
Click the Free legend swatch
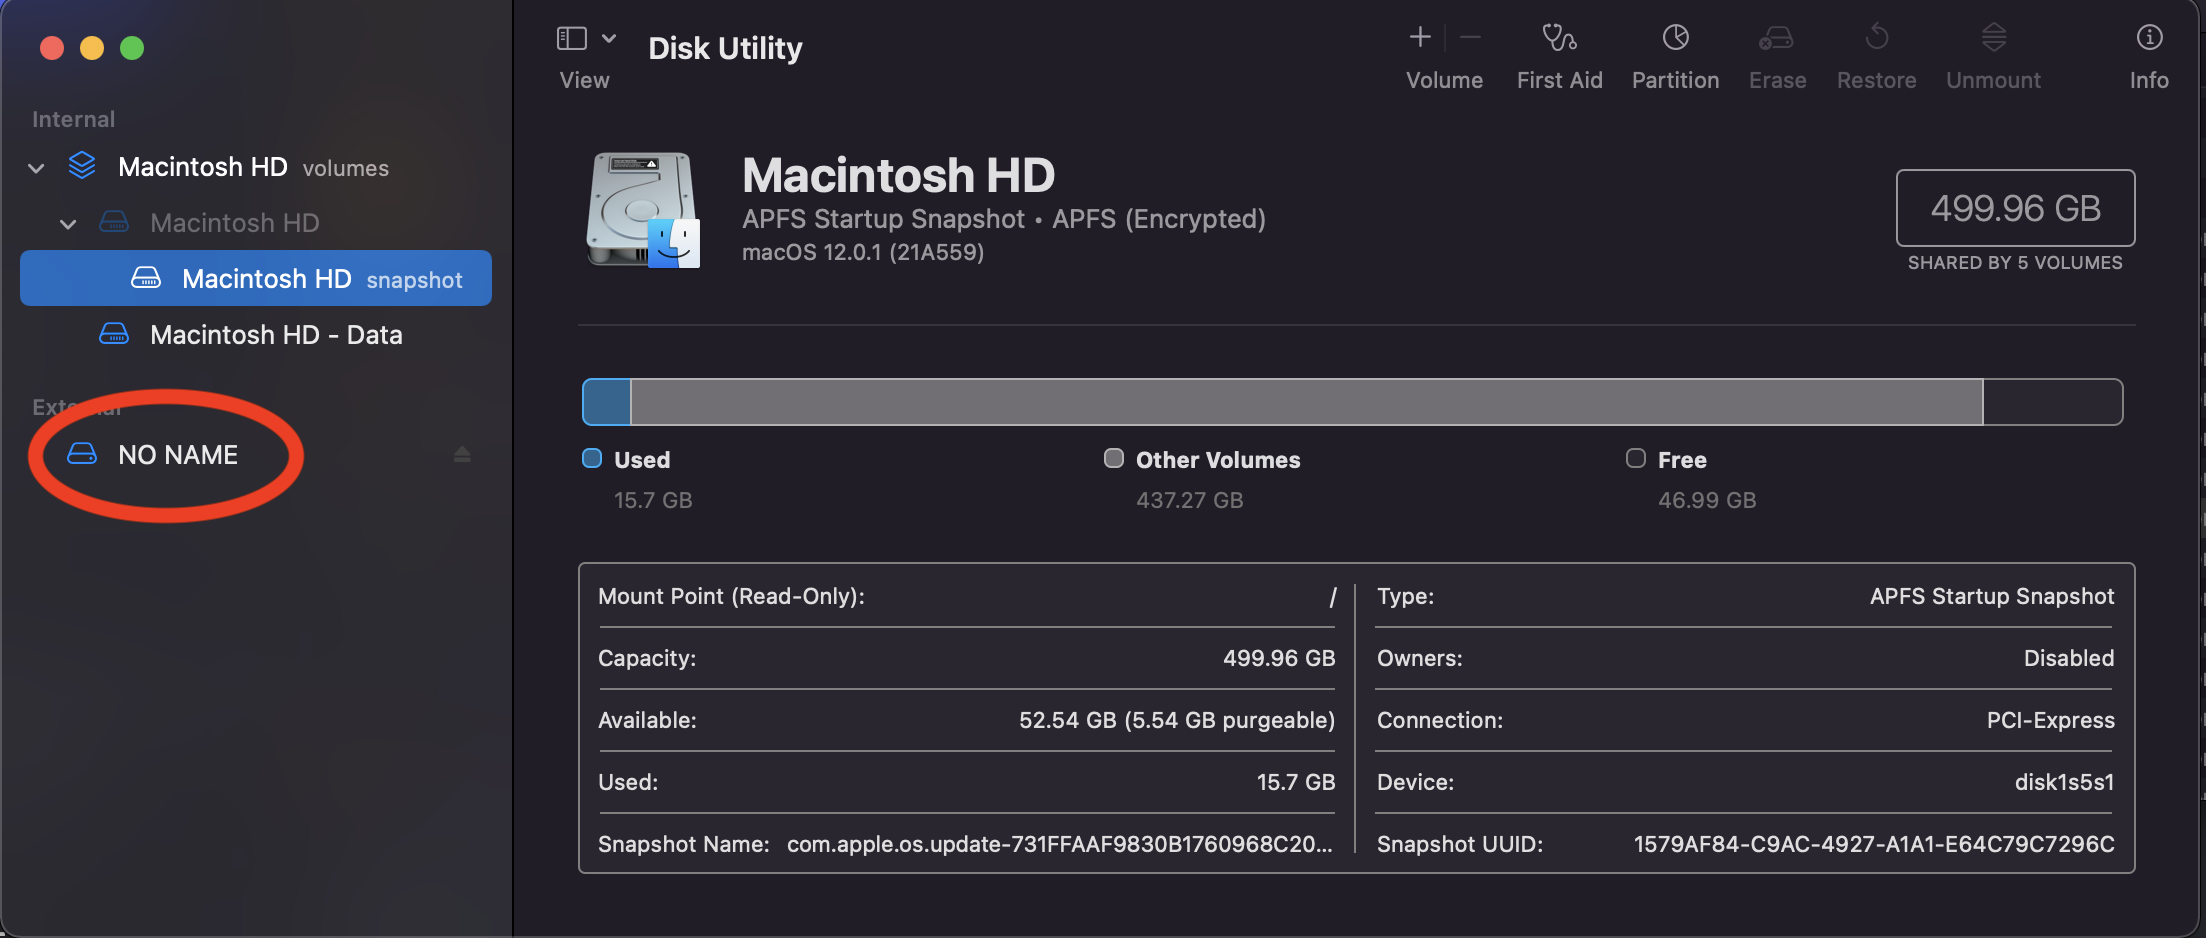pyautogui.click(x=1636, y=458)
